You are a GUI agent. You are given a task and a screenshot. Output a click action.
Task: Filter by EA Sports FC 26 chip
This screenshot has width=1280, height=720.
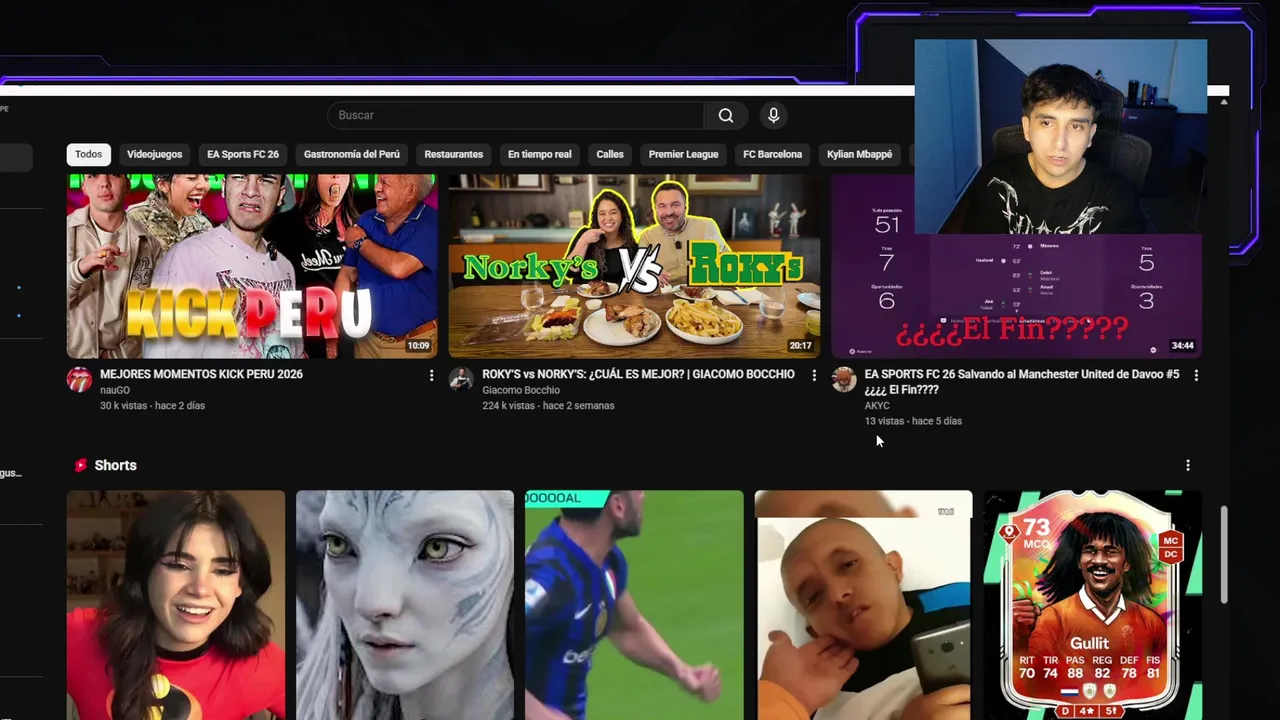point(243,154)
